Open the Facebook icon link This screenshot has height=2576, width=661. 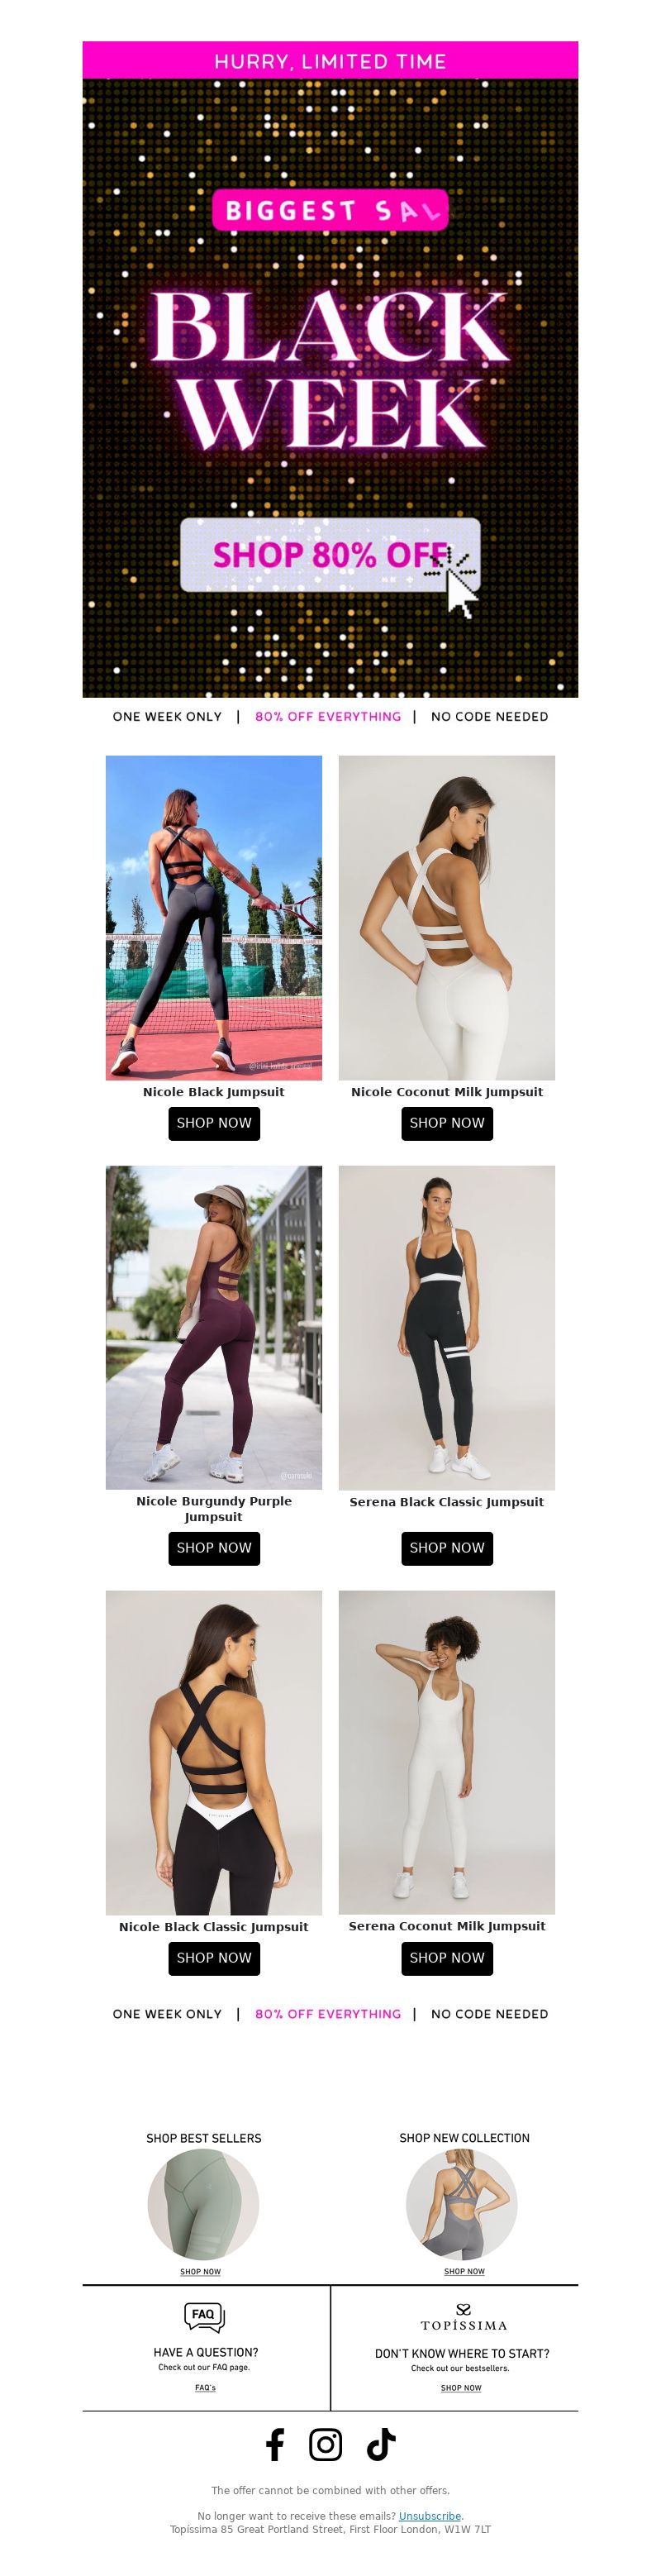pos(275,2444)
